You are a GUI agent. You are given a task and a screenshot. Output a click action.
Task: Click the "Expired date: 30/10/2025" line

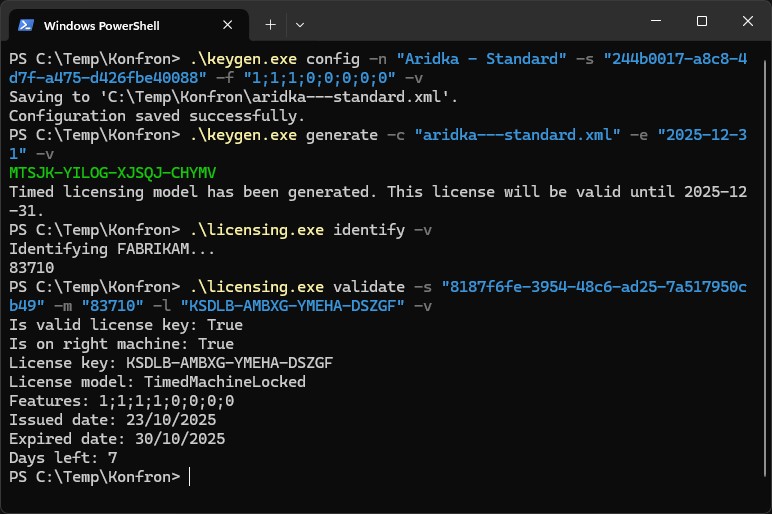(116, 439)
